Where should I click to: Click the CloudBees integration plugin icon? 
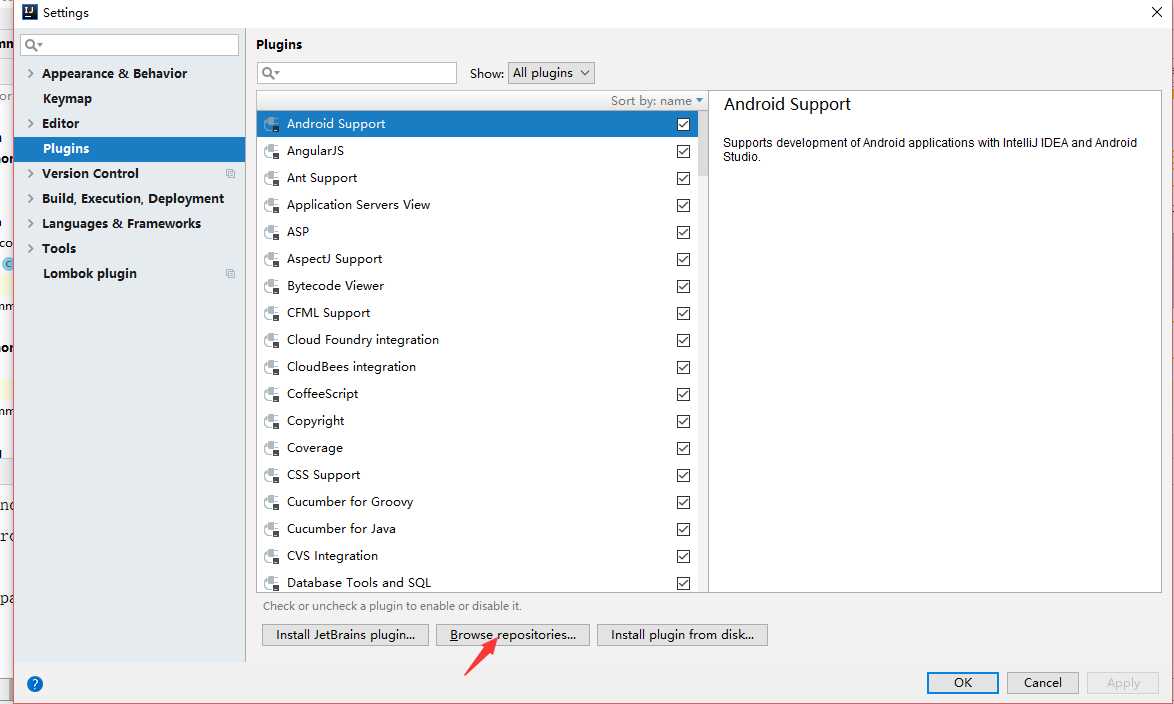pos(273,367)
